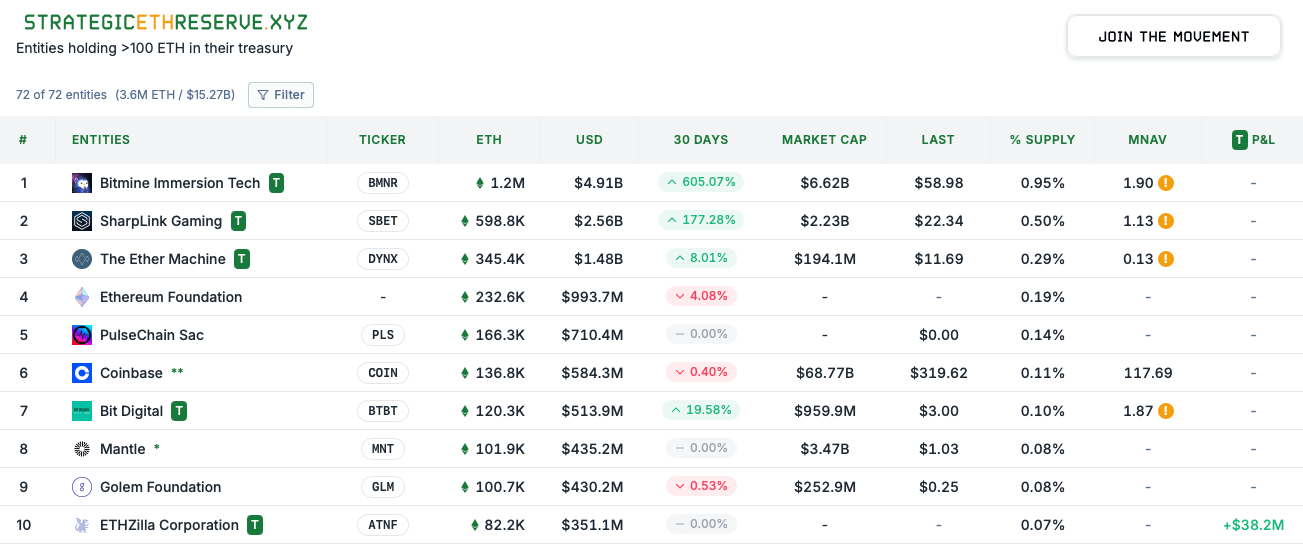Image resolution: width=1303 pixels, height=547 pixels.
Task: Open the PulseChain Sac entity name
Action: (x=152, y=335)
